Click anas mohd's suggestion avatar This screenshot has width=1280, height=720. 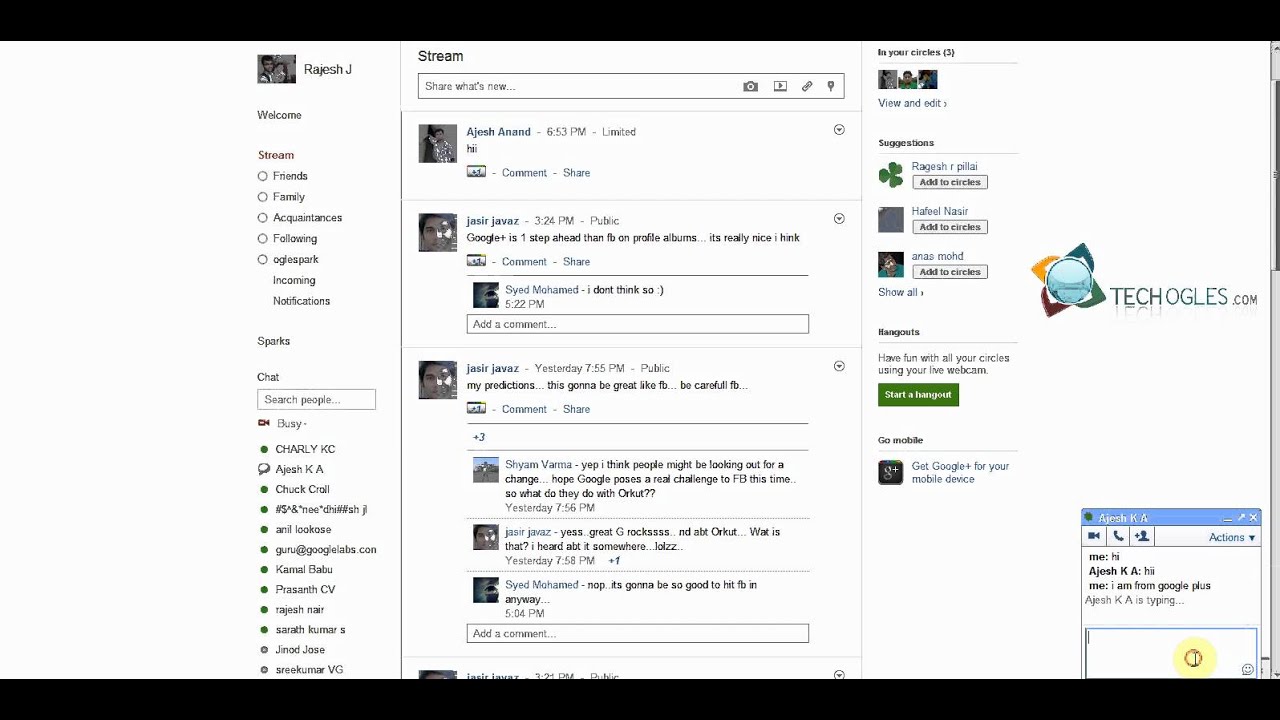pyautogui.click(x=890, y=265)
